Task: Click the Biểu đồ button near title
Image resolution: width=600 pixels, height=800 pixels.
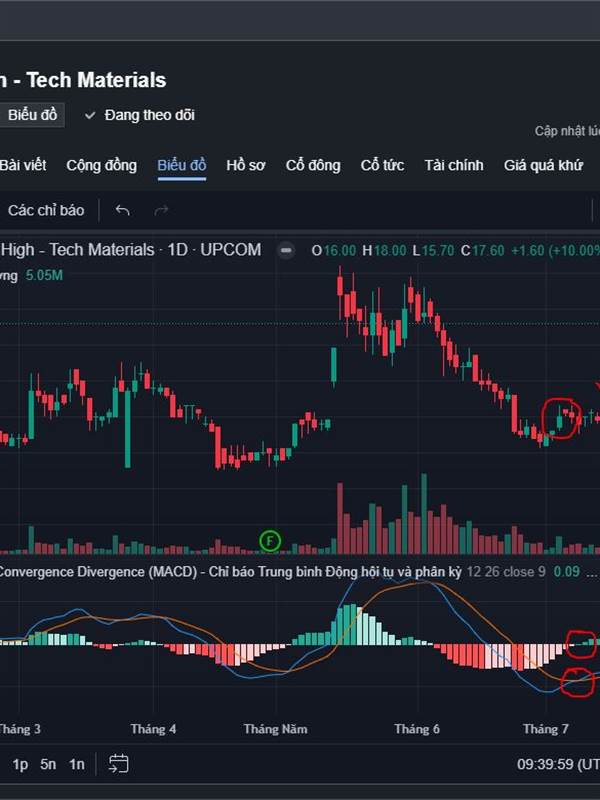Action: [32, 115]
